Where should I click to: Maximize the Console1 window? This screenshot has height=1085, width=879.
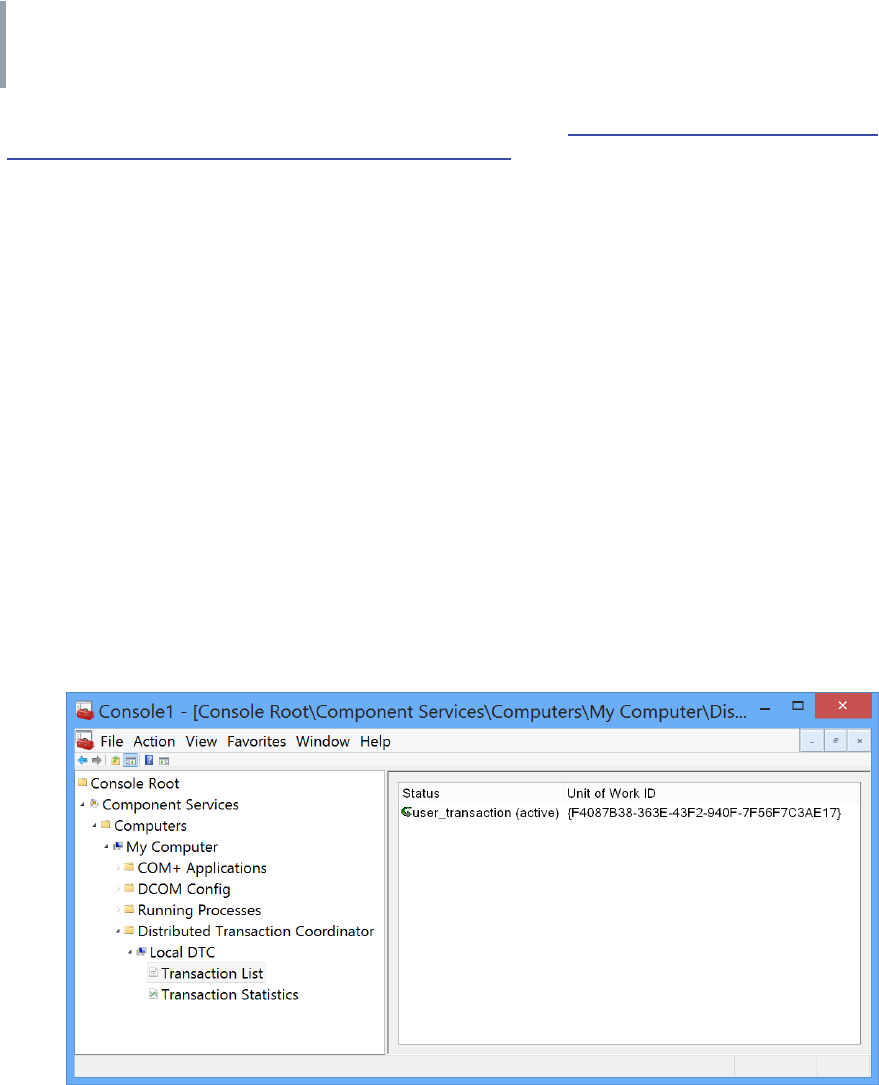click(798, 706)
